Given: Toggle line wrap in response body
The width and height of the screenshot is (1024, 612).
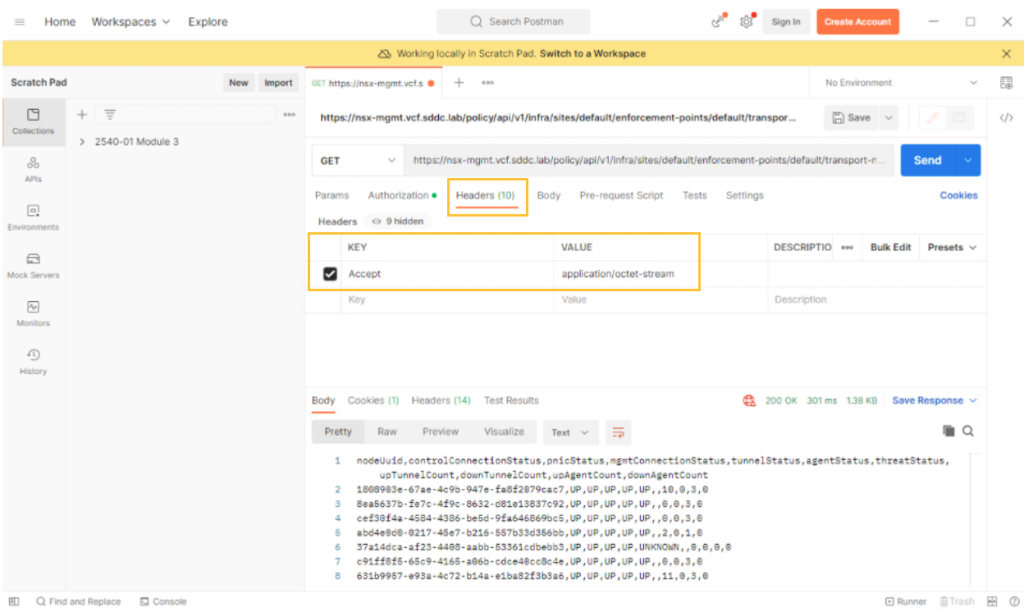Looking at the screenshot, I should [x=618, y=432].
